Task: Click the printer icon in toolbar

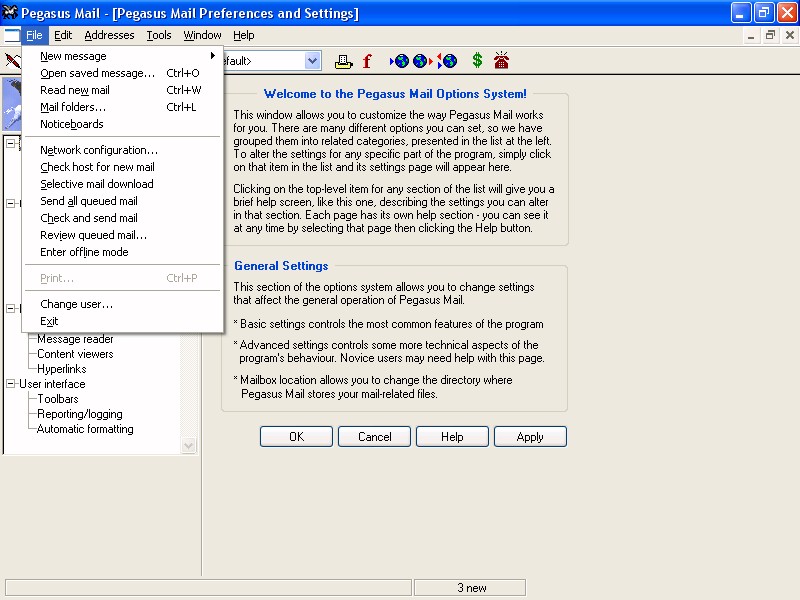Action: [x=343, y=61]
